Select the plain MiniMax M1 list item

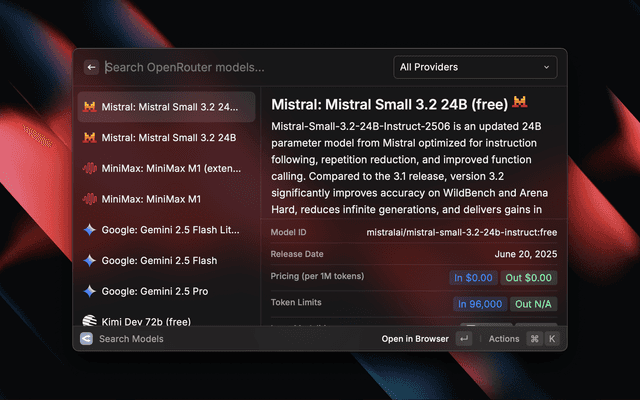(x=167, y=199)
